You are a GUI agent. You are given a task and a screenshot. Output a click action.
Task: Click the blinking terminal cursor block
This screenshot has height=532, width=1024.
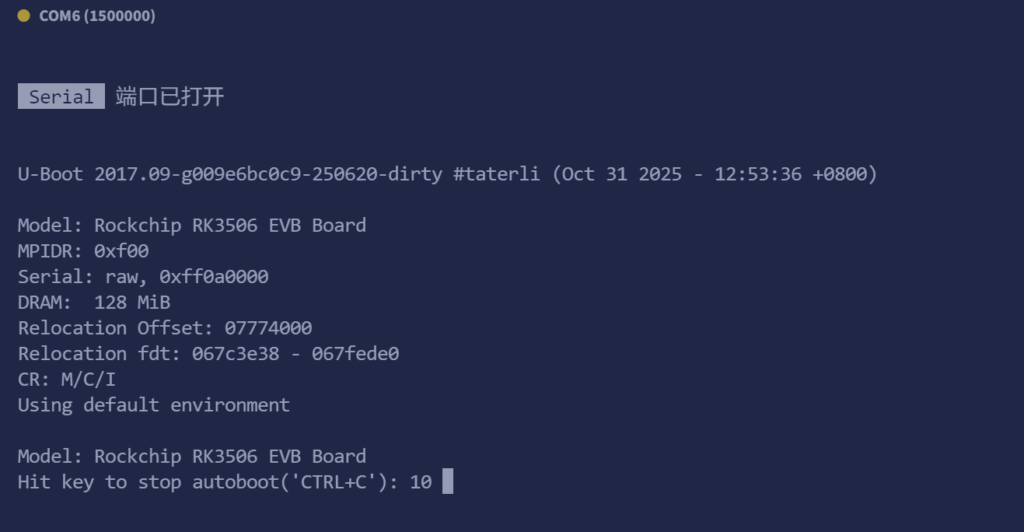(x=448, y=482)
